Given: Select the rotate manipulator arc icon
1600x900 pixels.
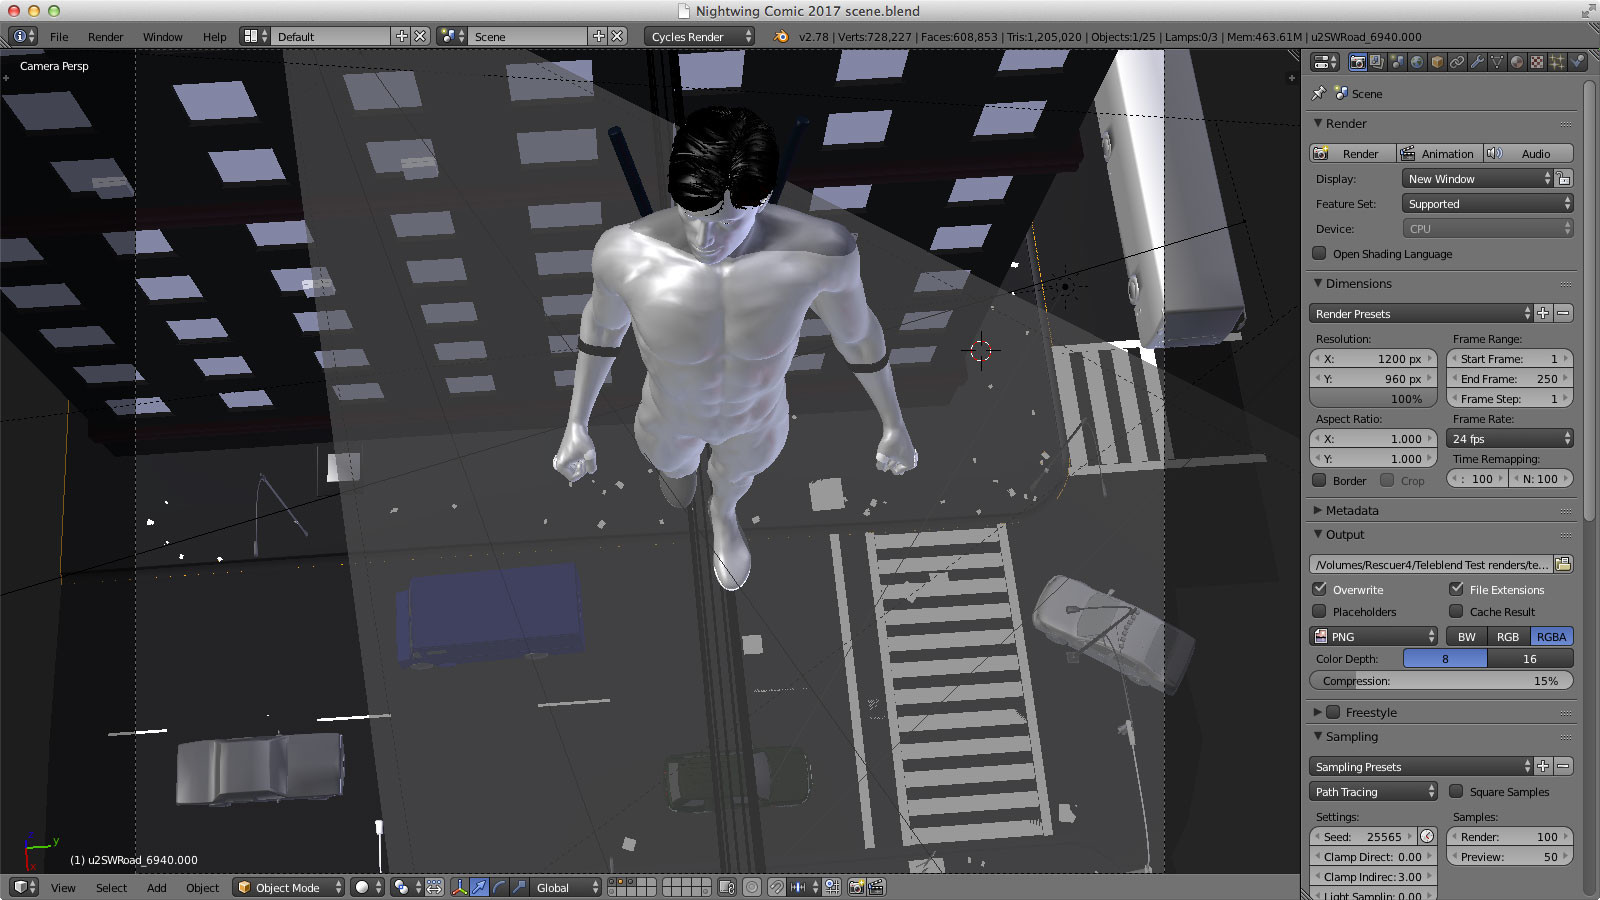Looking at the screenshot, I should pyautogui.click(x=499, y=887).
